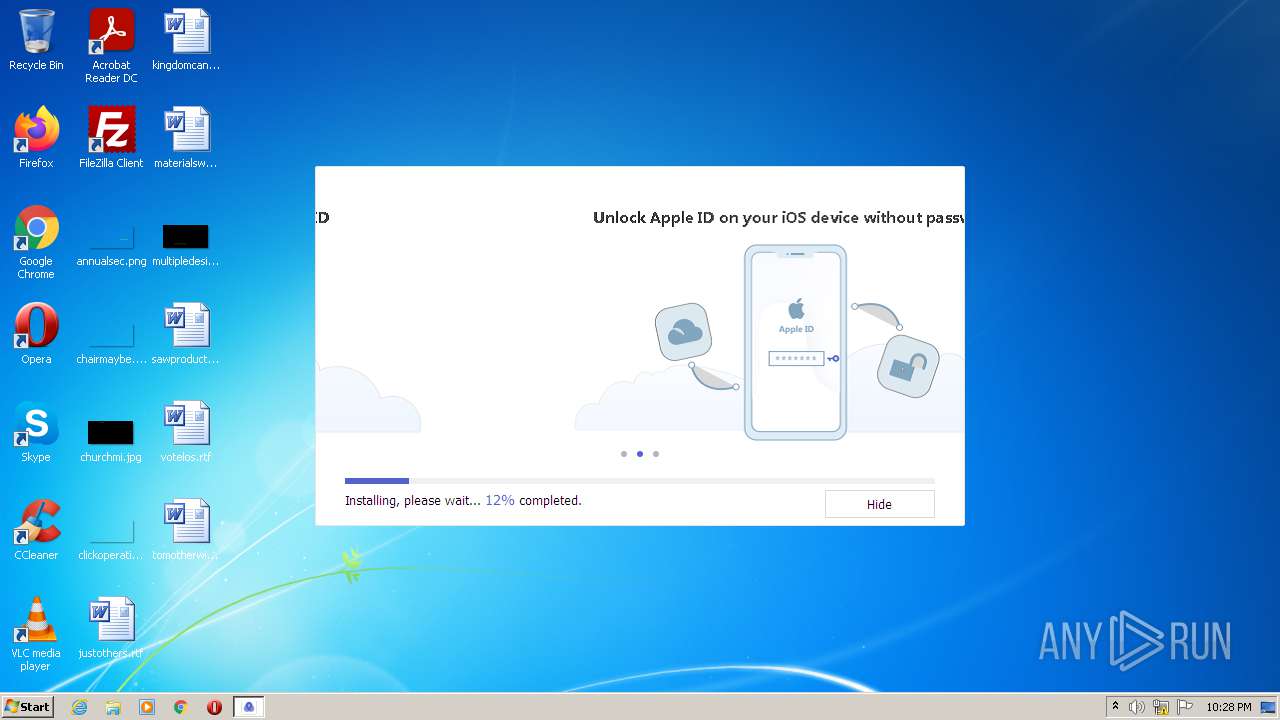Open the Recycle Bin desktop icon
Image resolution: width=1280 pixels, height=720 pixels.
pos(36,40)
